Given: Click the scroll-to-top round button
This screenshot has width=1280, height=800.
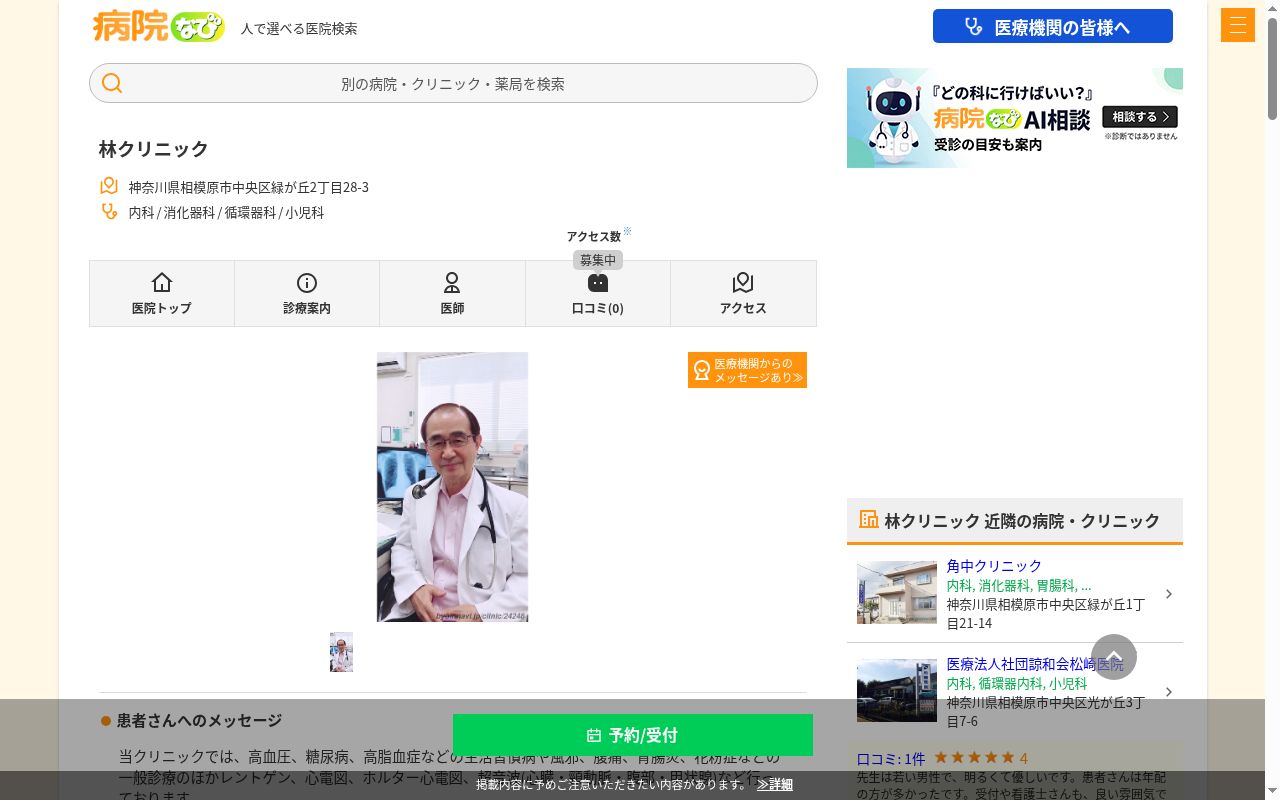Looking at the screenshot, I should tap(1114, 657).
